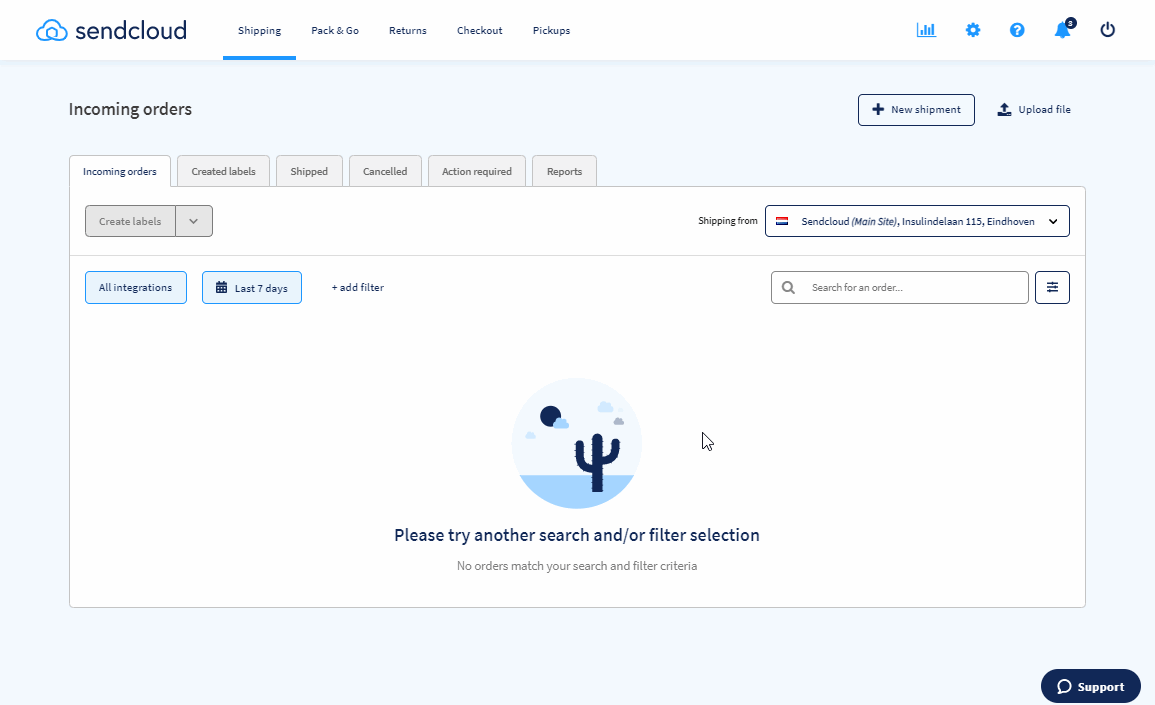The height and width of the screenshot is (705, 1155).
Task: Expand the Create labels dropdown arrow
Action: tap(194, 221)
